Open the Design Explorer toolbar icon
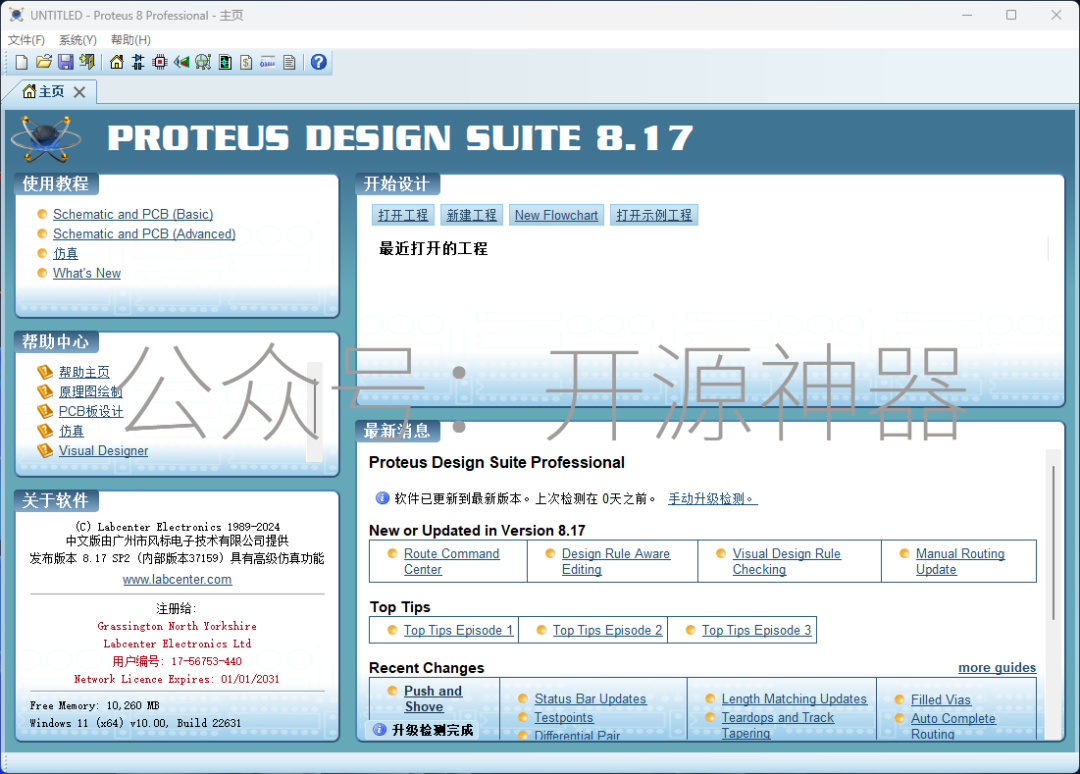 225,63
